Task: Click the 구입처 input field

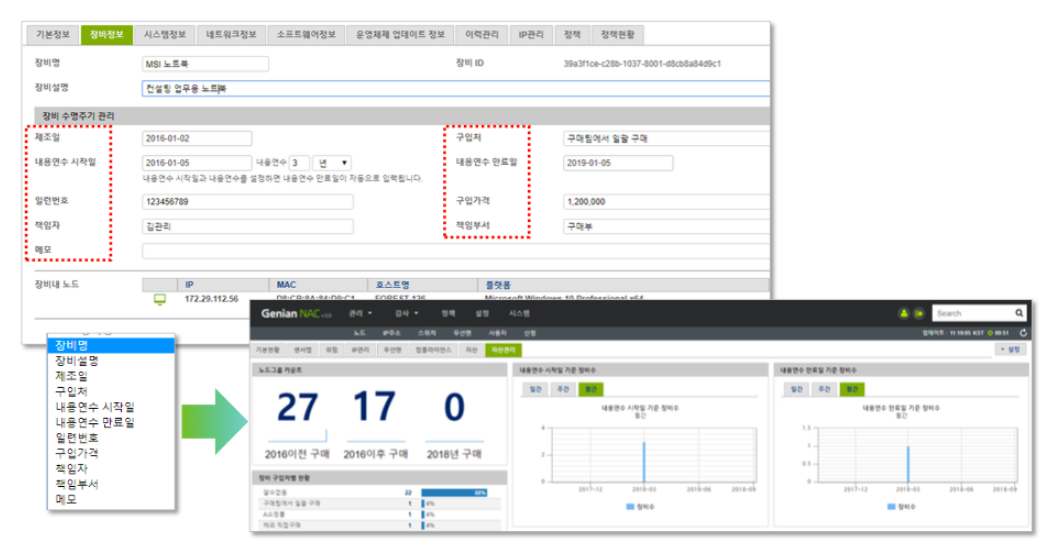Action: click(x=667, y=138)
